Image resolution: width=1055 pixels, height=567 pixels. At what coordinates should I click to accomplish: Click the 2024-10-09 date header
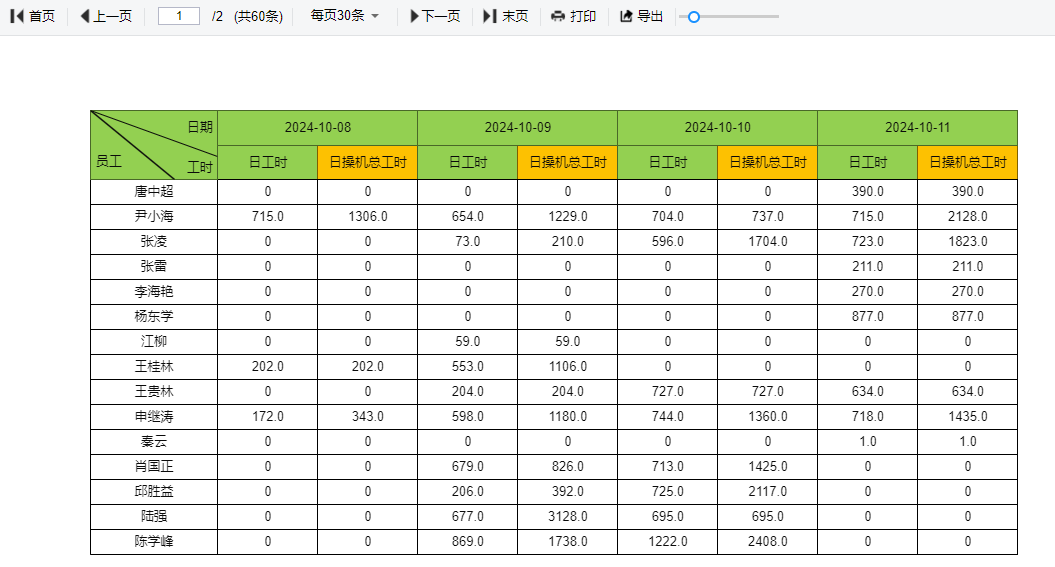(517, 128)
